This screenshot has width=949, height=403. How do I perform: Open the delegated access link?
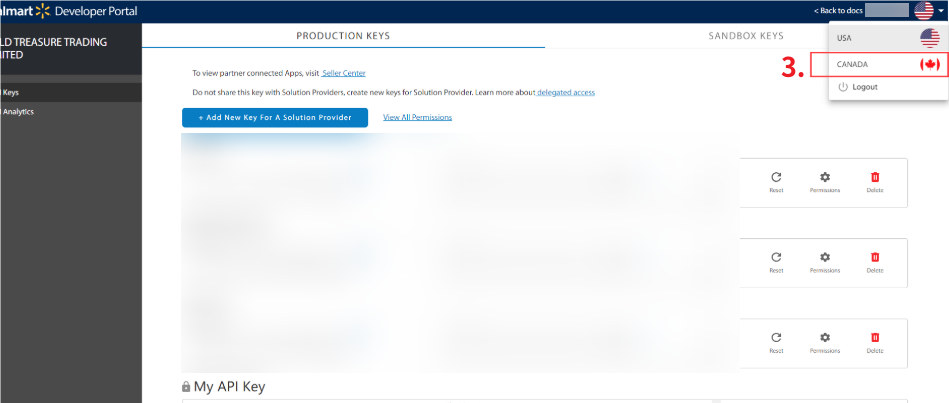[565, 93]
